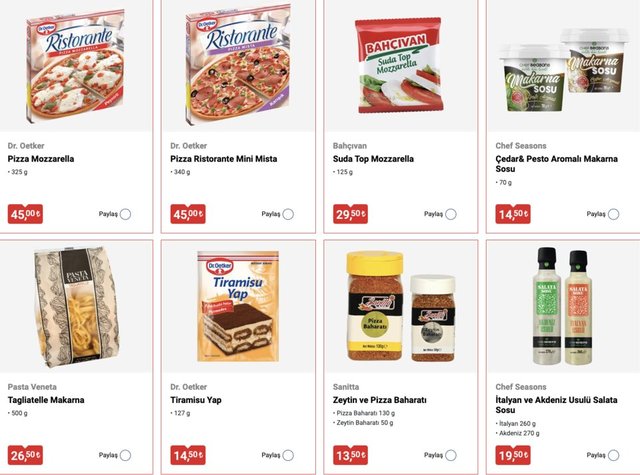Click the 45,00 price tag of Pizza Mozzarella
The height and width of the screenshot is (475, 640).
click(x=25, y=214)
